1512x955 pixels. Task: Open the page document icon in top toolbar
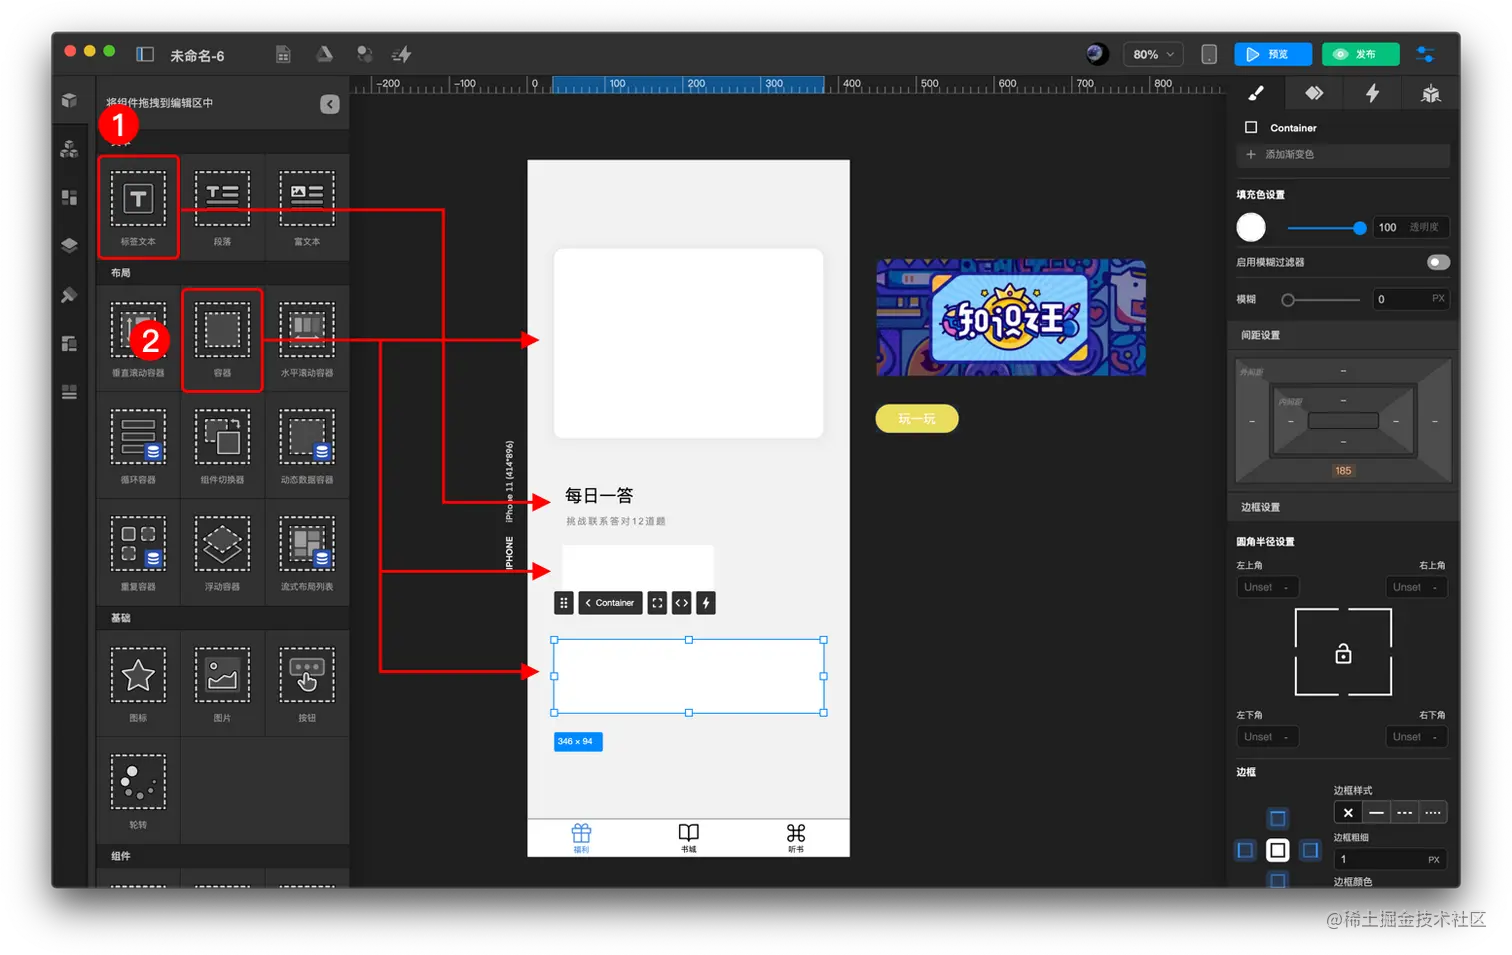[283, 55]
